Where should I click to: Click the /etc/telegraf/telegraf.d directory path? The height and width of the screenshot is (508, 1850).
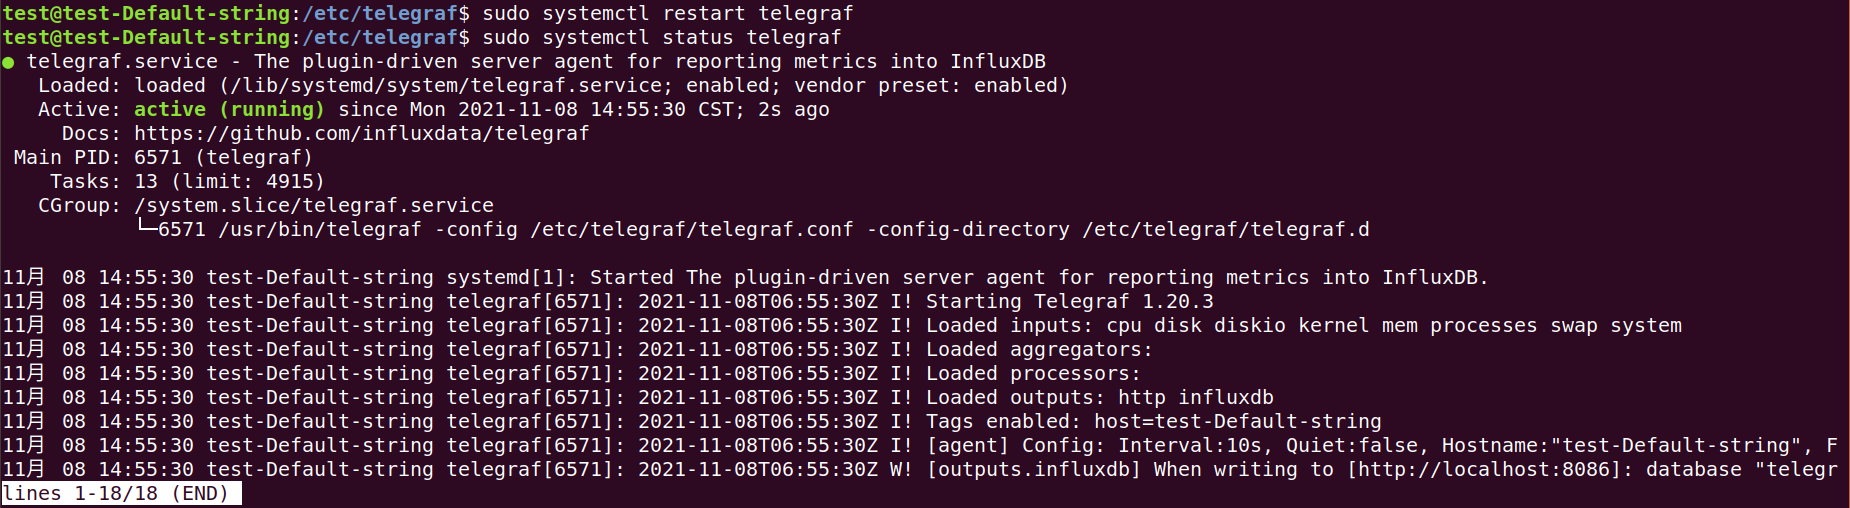1226,229
